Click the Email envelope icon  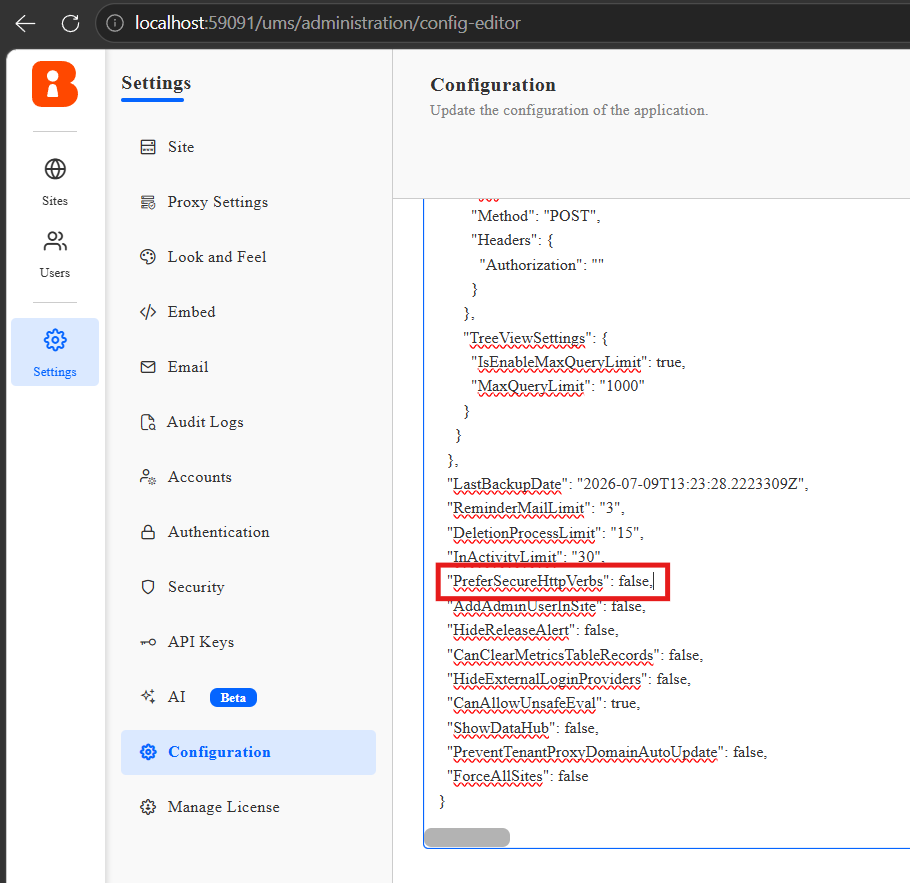[x=148, y=367]
